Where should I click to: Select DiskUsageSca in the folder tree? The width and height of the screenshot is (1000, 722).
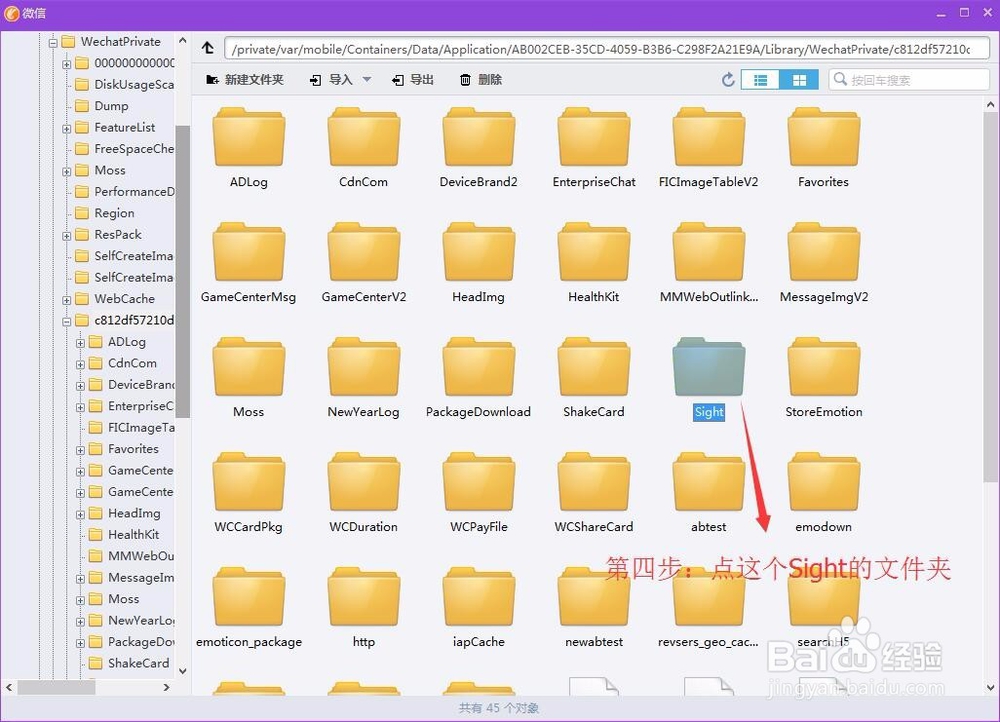(134, 84)
